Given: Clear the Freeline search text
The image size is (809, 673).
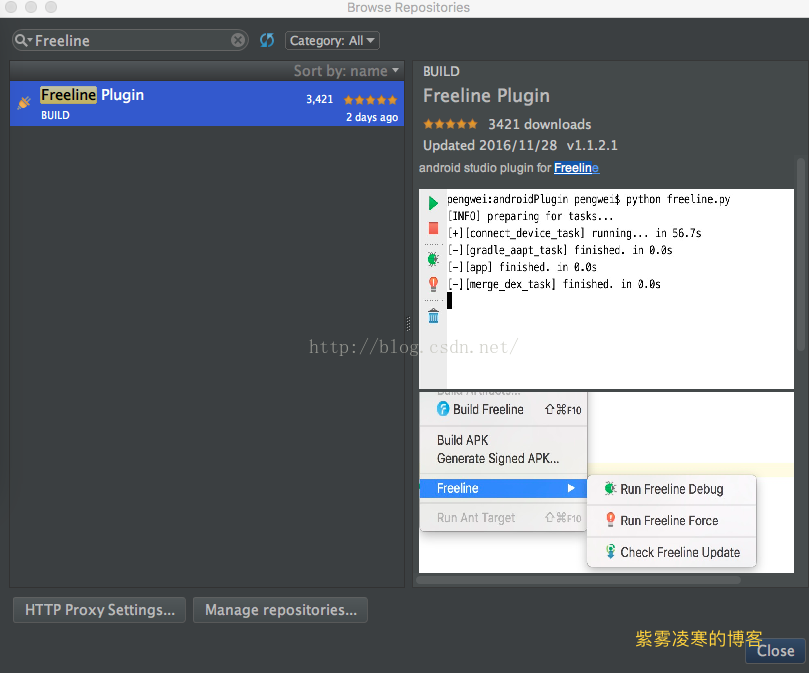Looking at the screenshot, I should [x=238, y=40].
